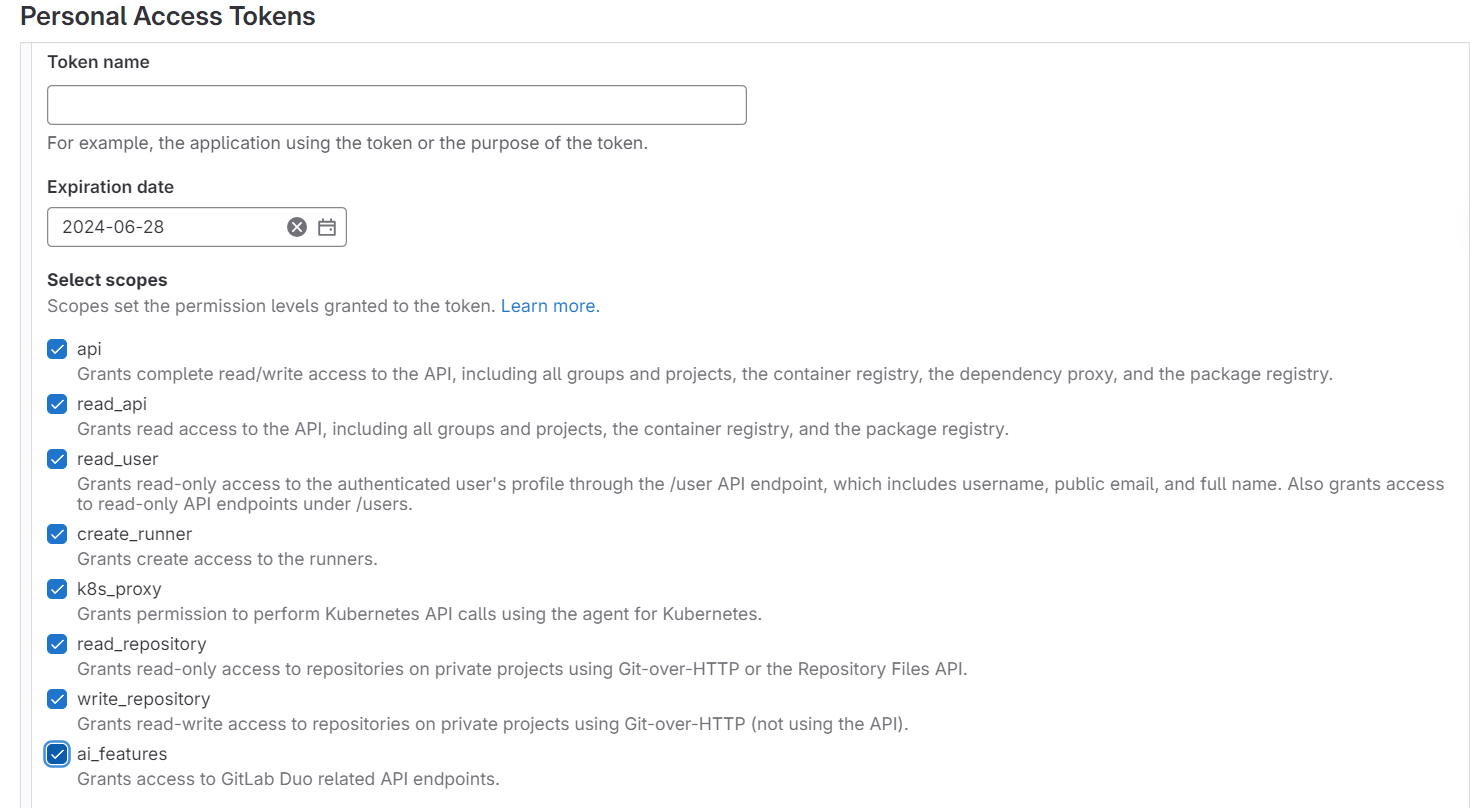Disable the read_repository scope
The height and width of the screenshot is (808, 1470).
pos(57,644)
